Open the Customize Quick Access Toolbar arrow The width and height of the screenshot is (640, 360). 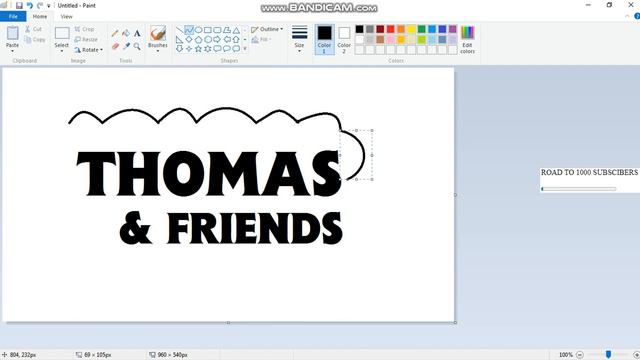(x=49, y=6)
